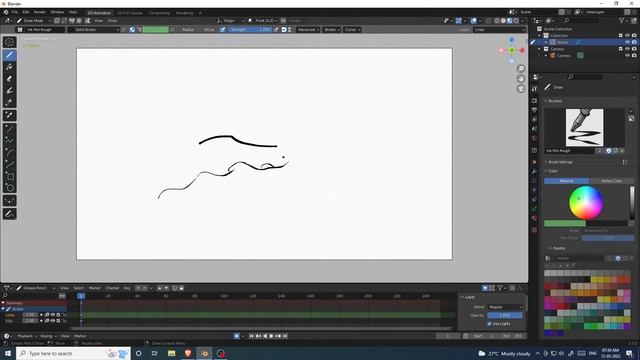
Task: Select the Tint tool
Action: pos(9,90)
